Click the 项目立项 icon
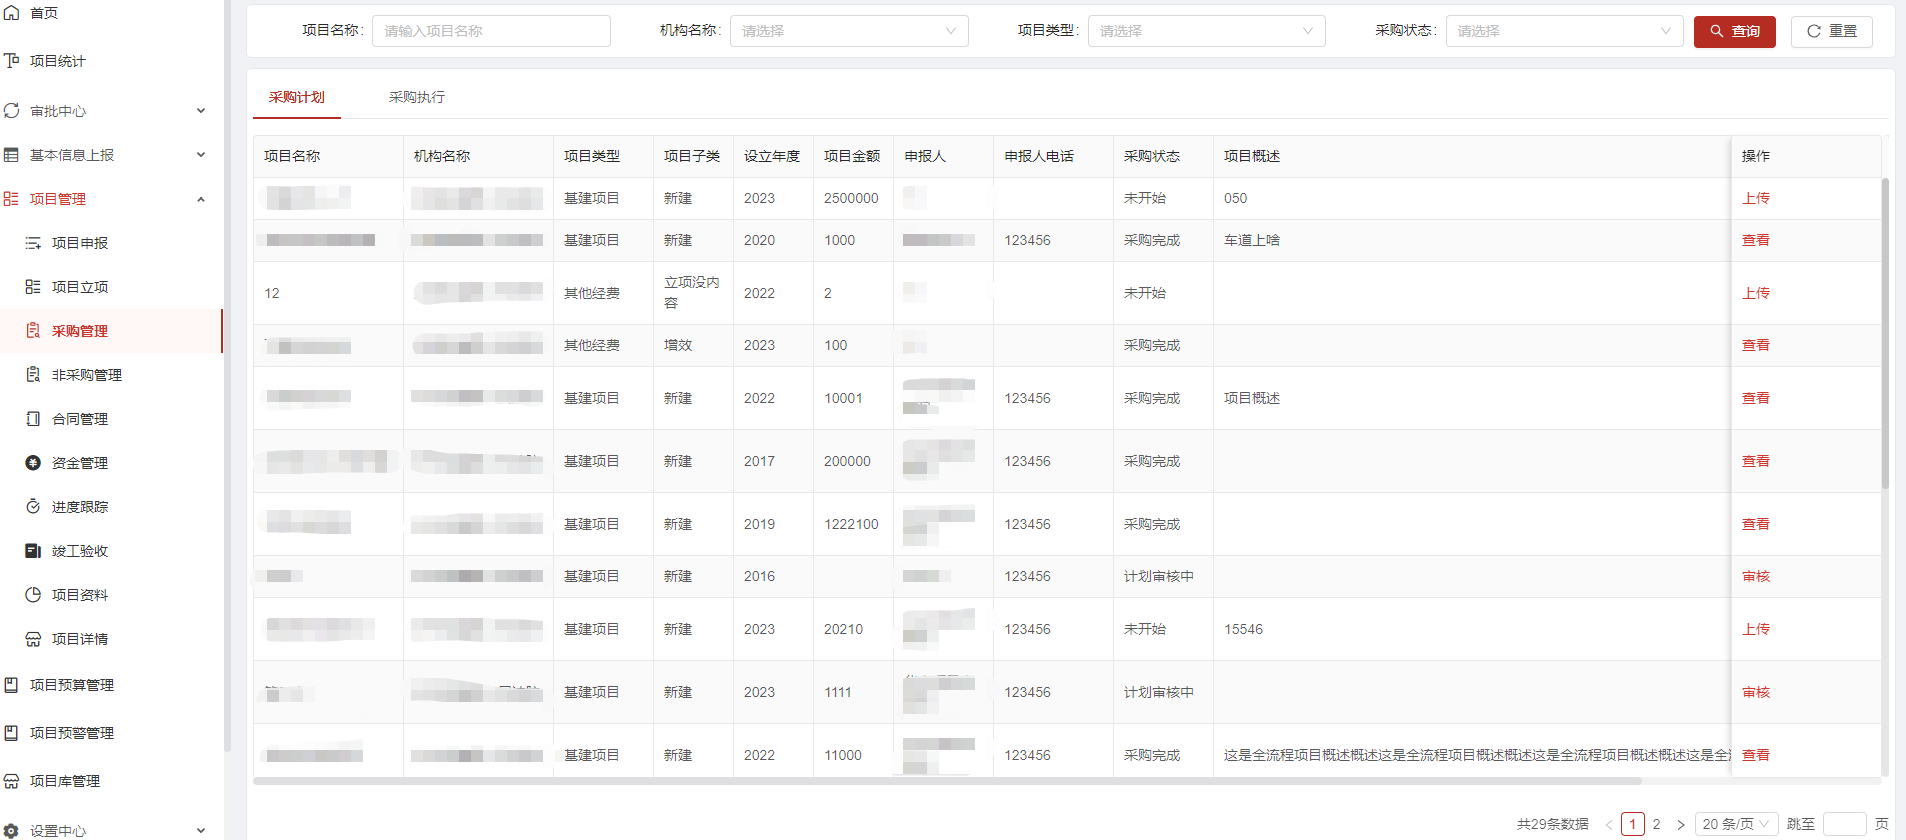This screenshot has height=840, width=1906. 33,287
